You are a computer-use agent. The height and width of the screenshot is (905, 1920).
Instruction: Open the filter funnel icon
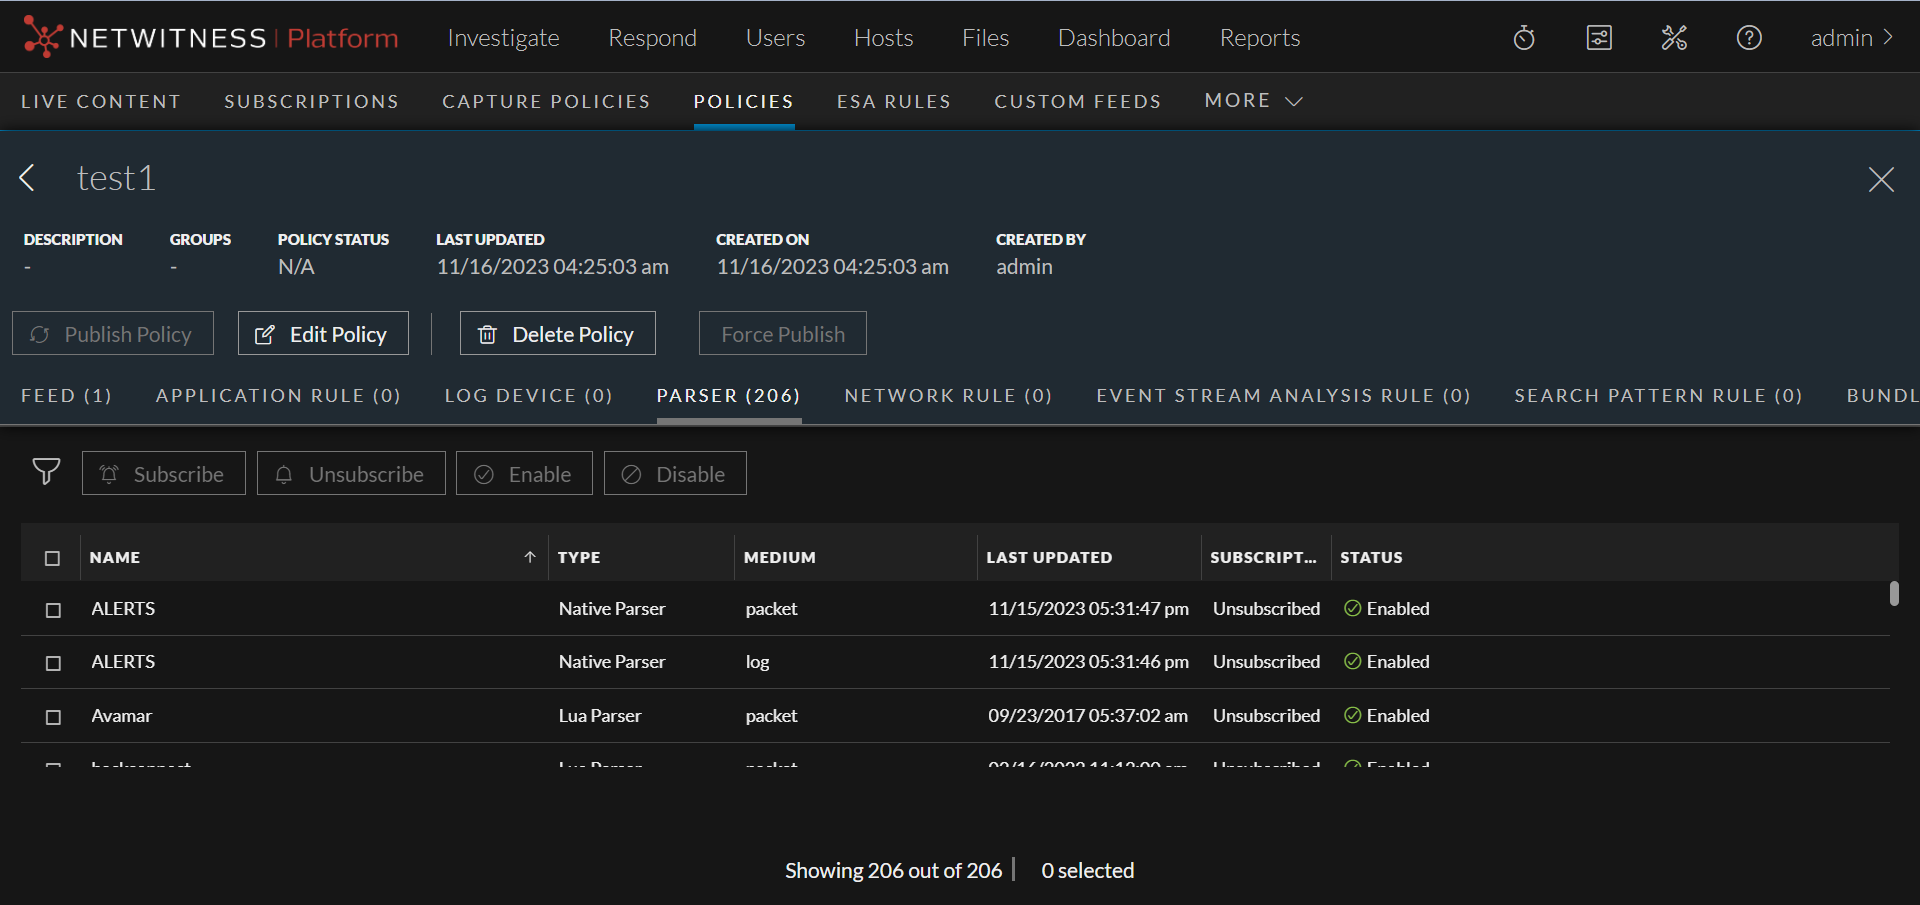[x=46, y=472]
